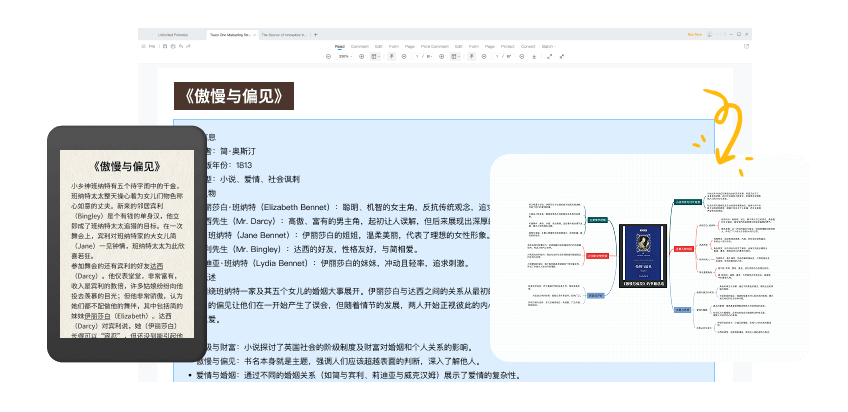This screenshot has width=848, height=412.
Task: Click the print icon in toolbar
Action: (x=173, y=46)
